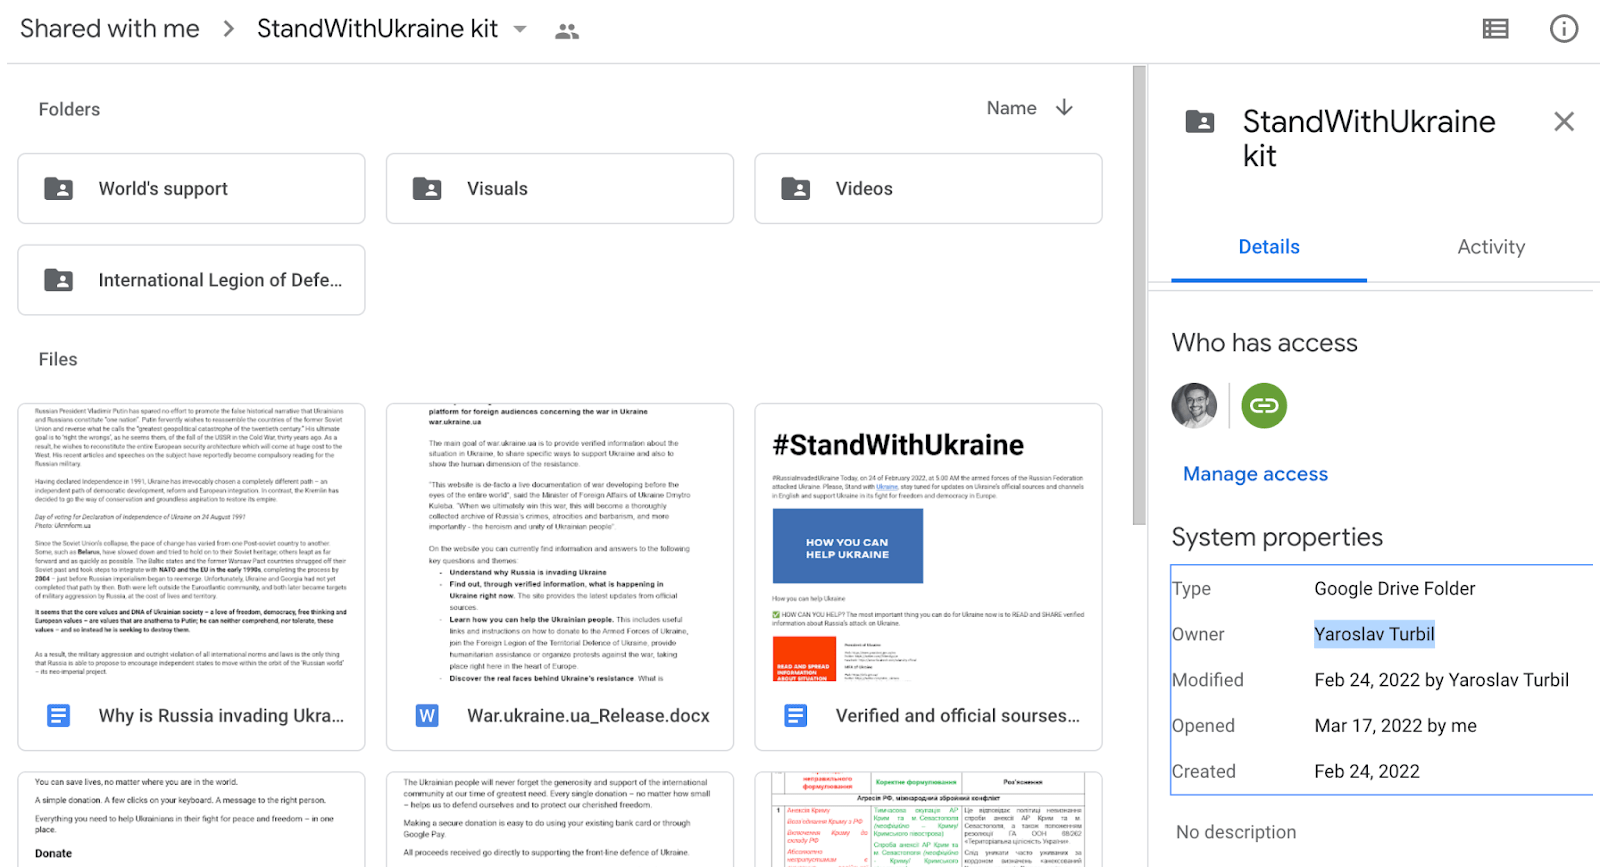This screenshot has height=867, width=1600.
Task: Click the Files section heading
Action: [x=58, y=359]
